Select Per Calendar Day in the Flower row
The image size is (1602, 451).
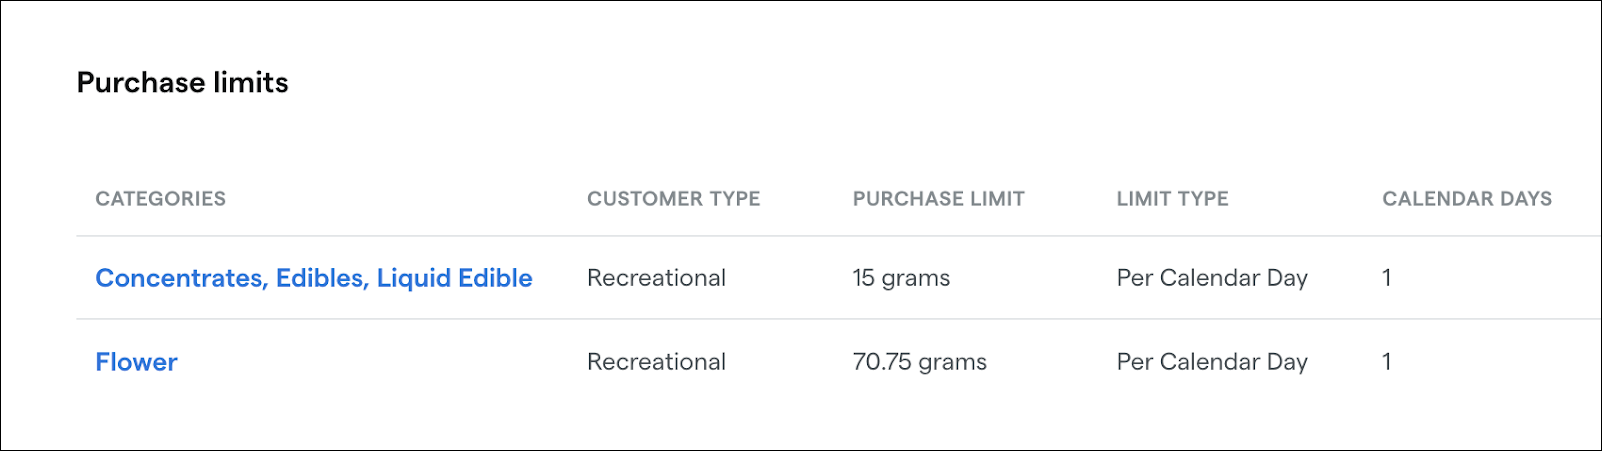pyautogui.click(x=1211, y=362)
